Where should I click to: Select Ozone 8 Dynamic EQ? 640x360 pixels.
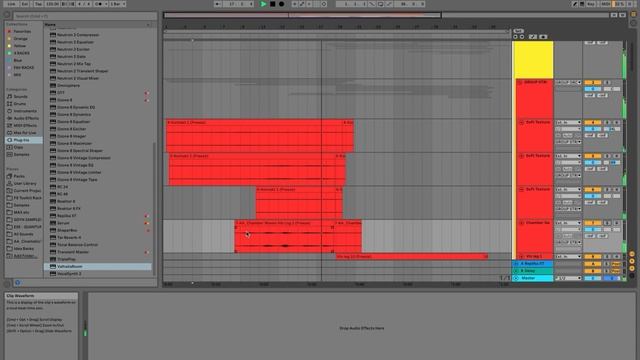click(x=98, y=107)
